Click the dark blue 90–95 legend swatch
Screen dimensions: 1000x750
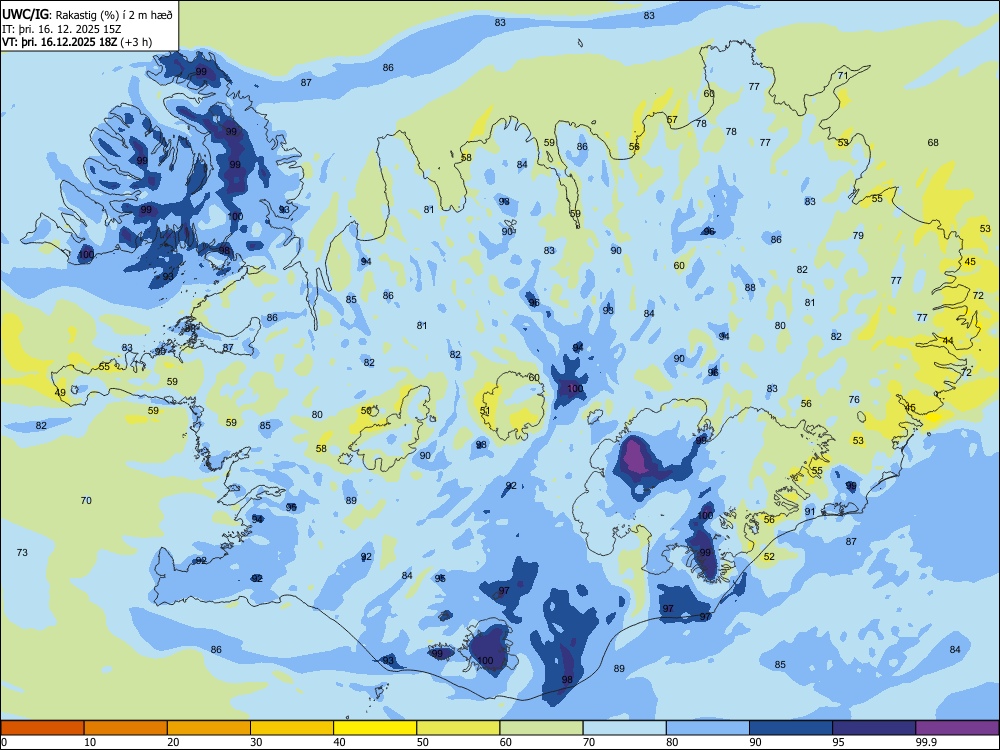tap(791, 728)
